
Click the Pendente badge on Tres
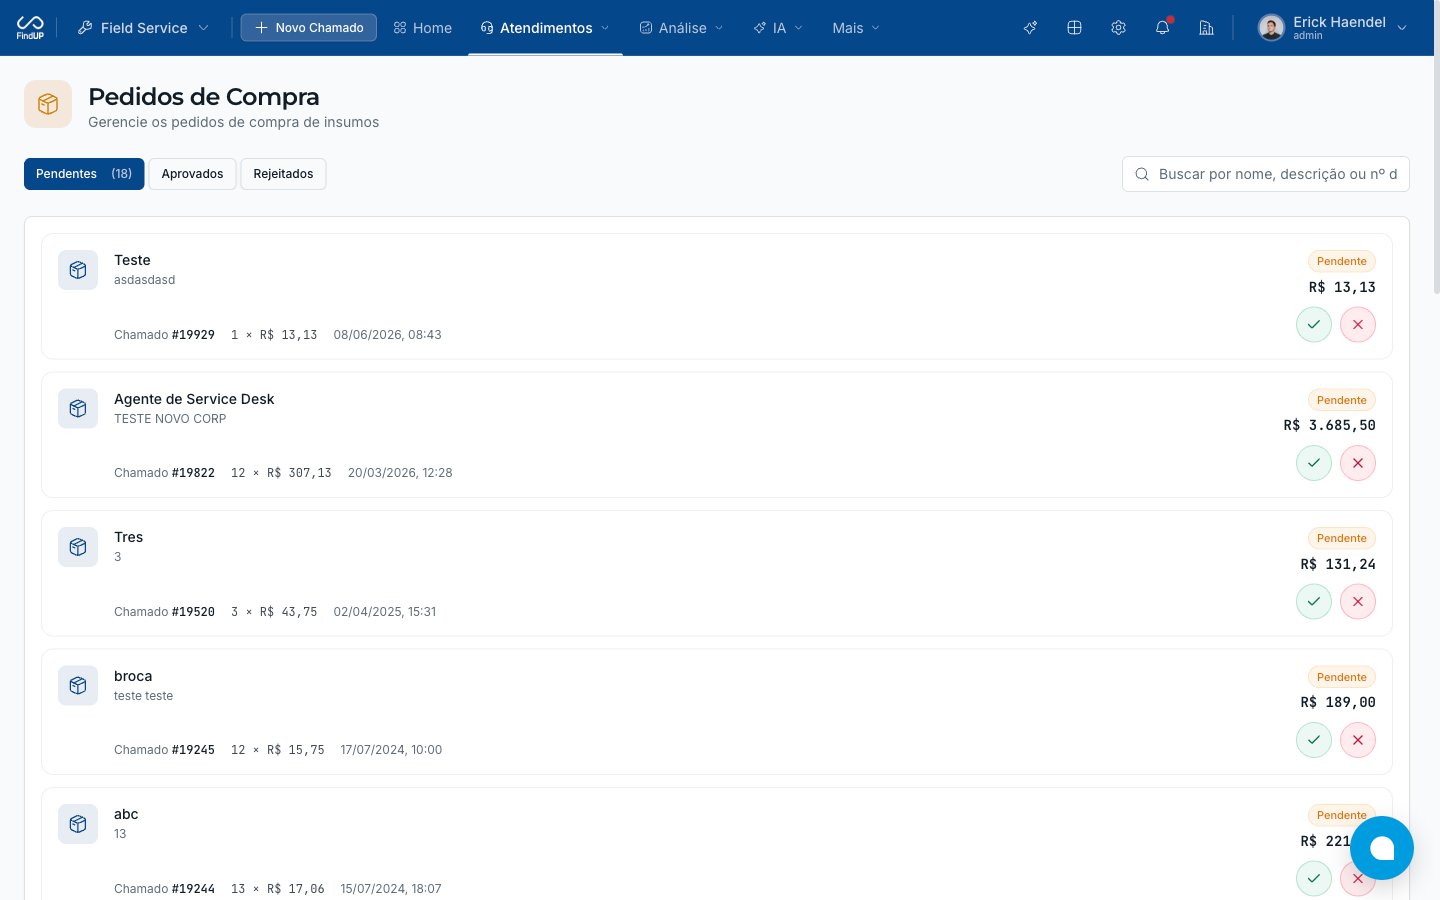(1342, 538)
